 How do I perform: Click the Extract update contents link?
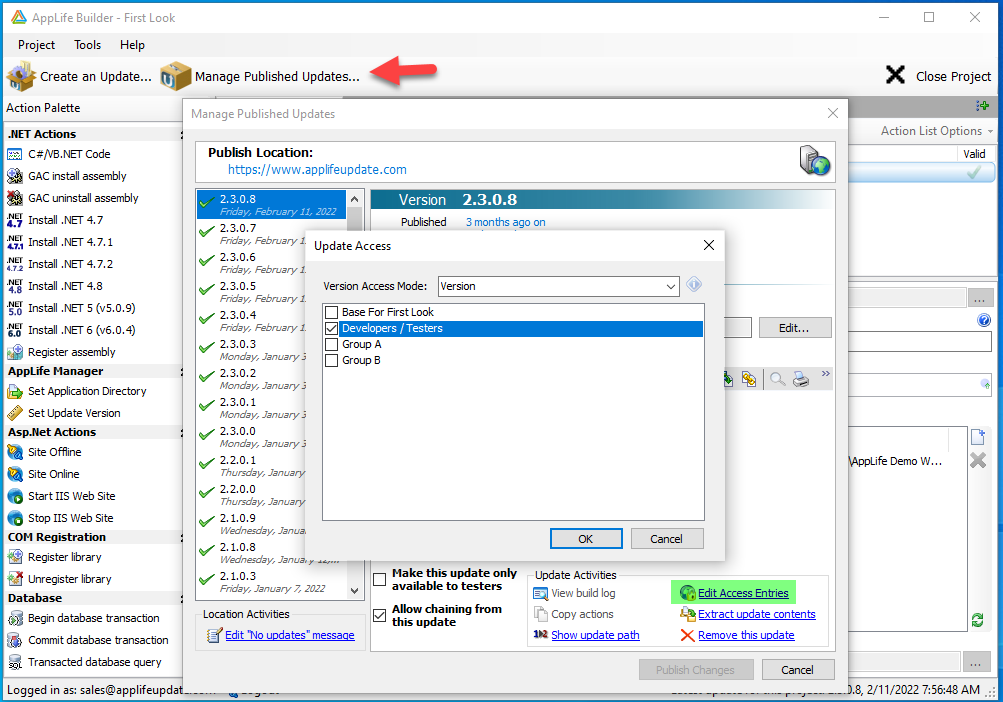click(757, 614)
